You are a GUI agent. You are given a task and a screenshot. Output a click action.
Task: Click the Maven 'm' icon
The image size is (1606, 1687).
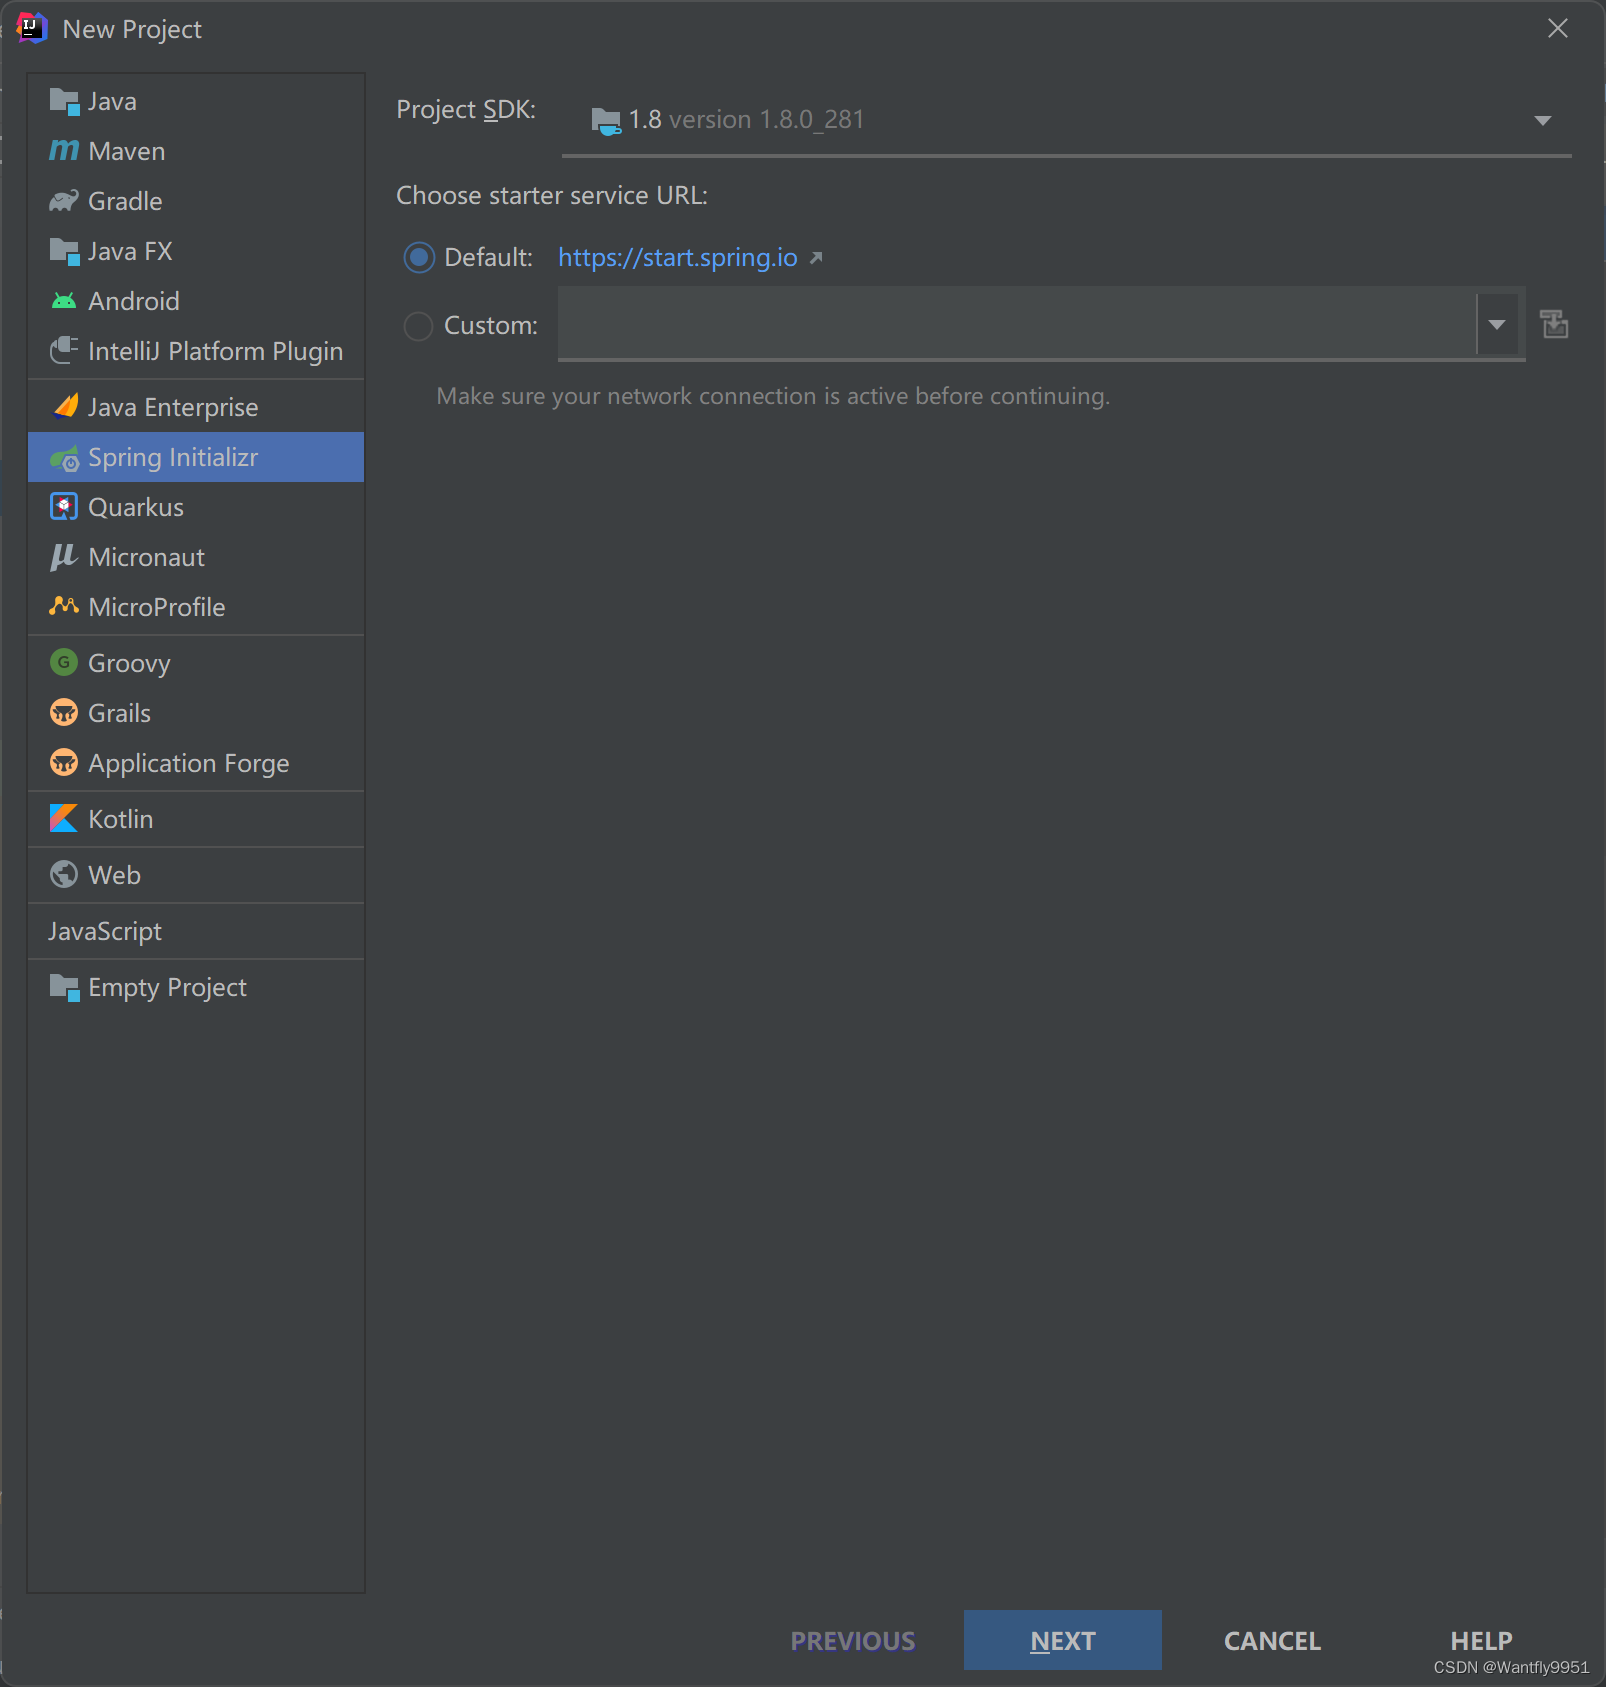pyautogui.click(x=64, y=151)
